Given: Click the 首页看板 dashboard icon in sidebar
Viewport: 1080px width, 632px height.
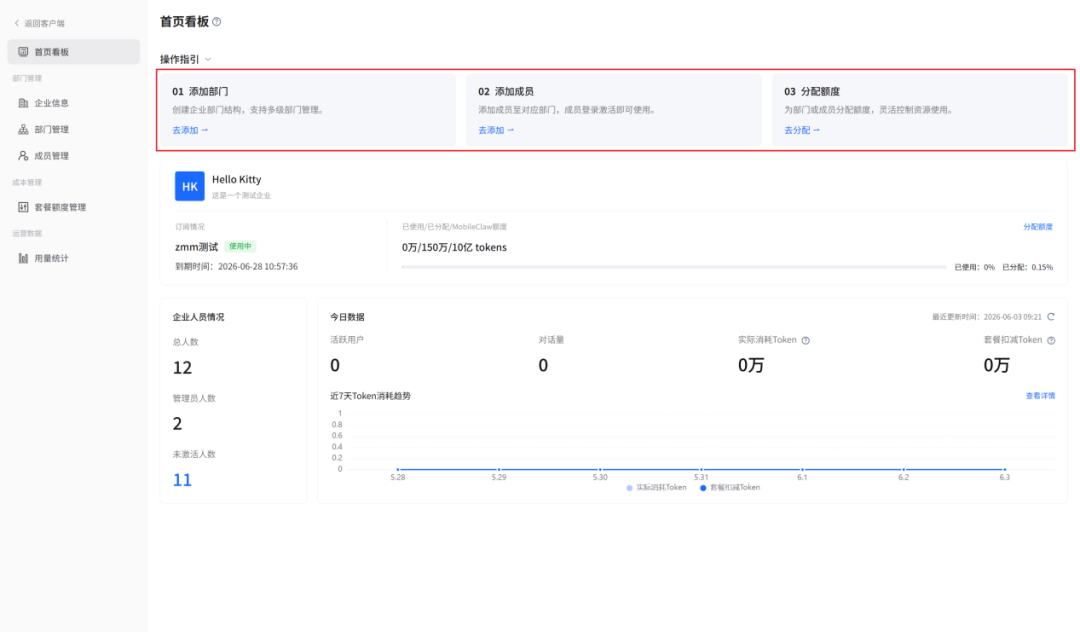Looking at the screenshot, I should [23, 52].
